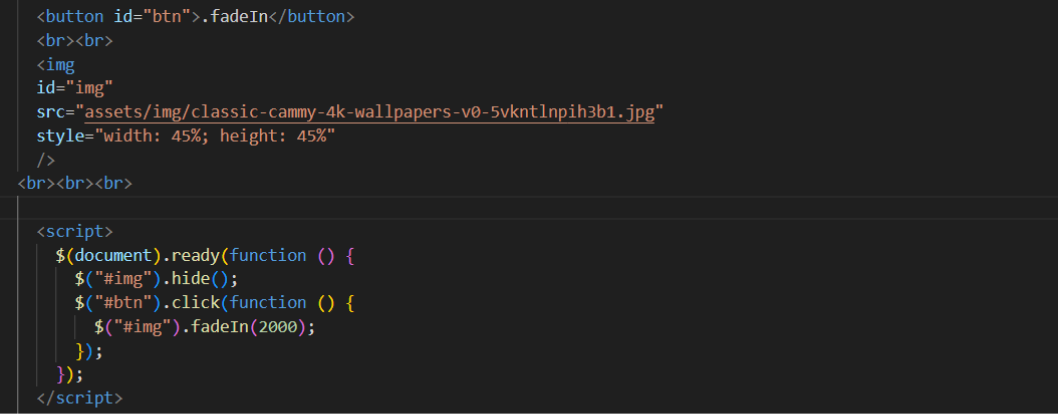Click the closing </button> tag

pos(311,17)
